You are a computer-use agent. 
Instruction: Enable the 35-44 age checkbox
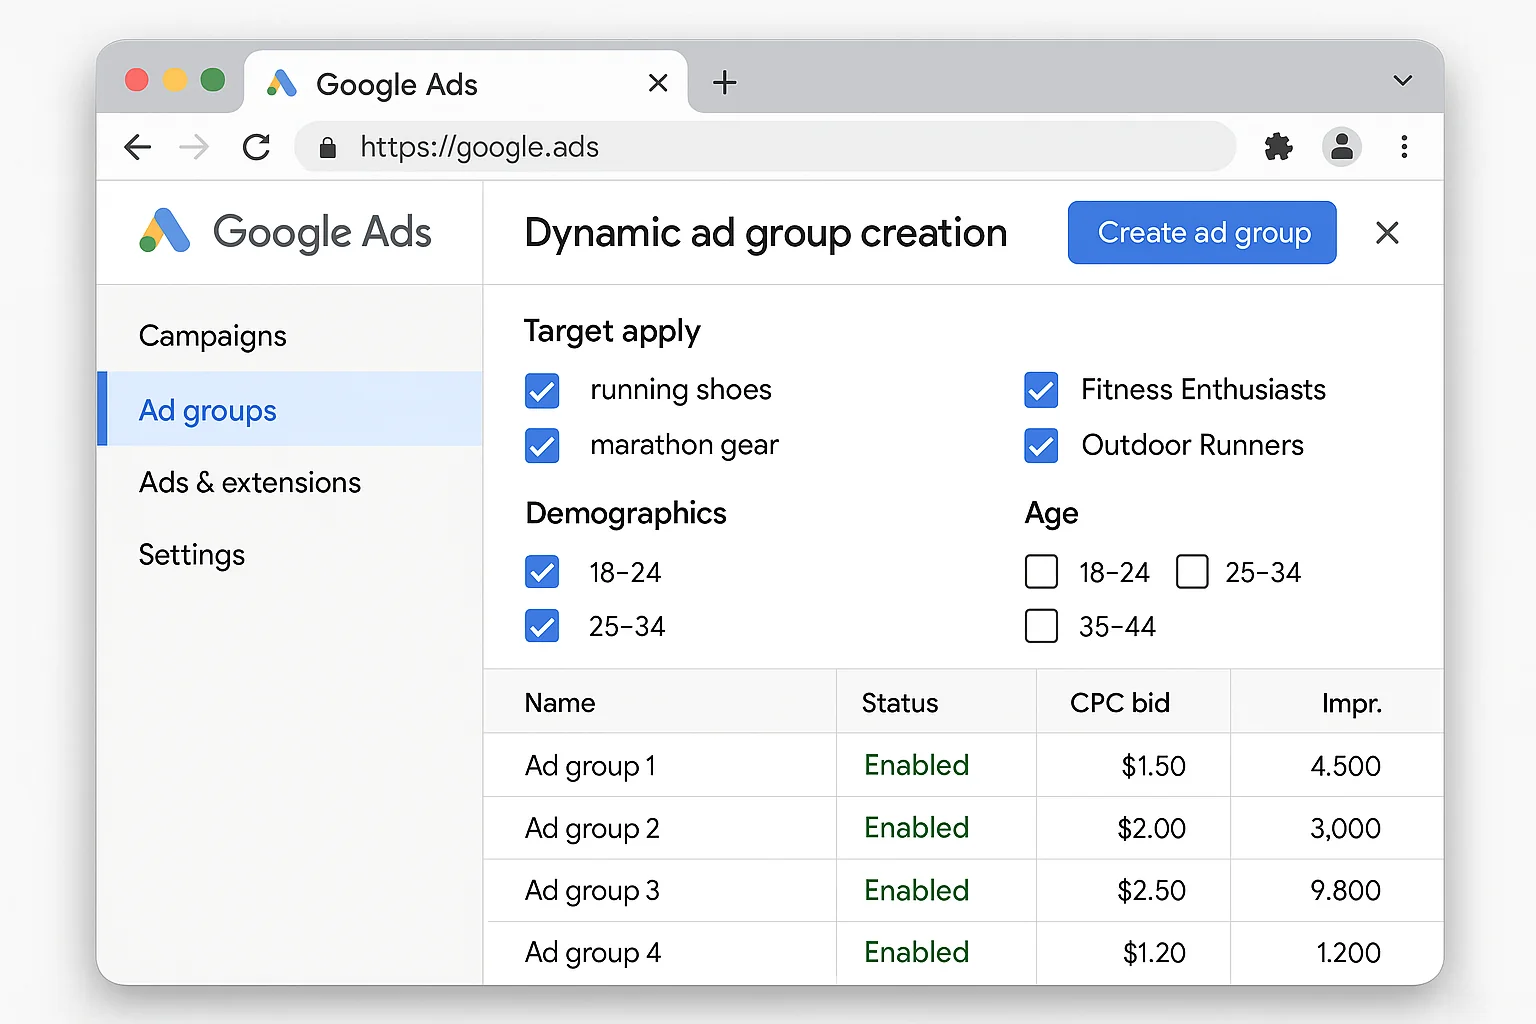tap(1041, 626)
